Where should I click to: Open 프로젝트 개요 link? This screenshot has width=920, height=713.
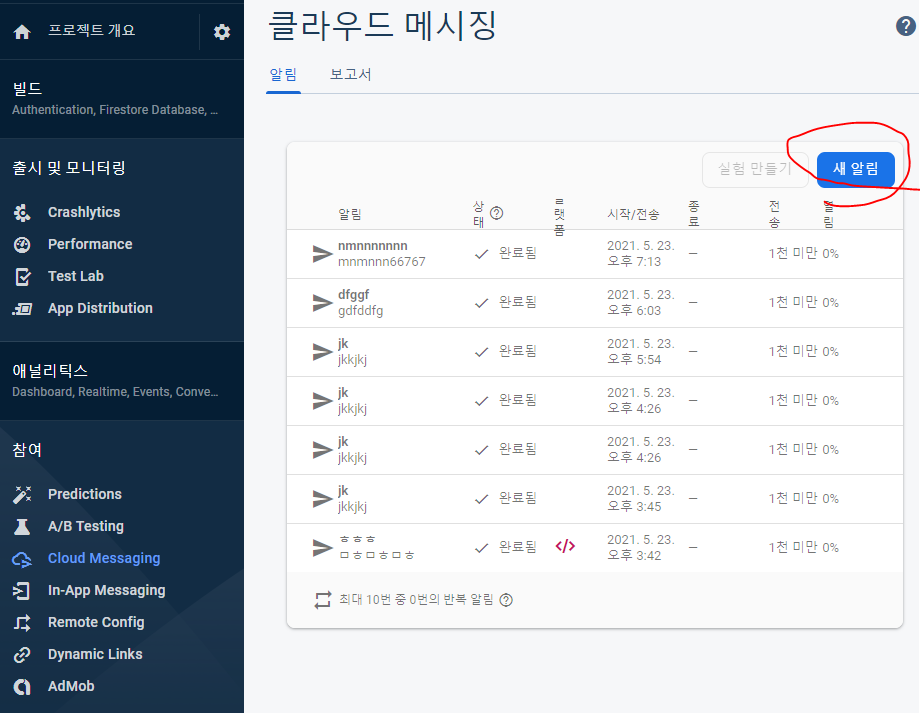[x=91, y=31]
